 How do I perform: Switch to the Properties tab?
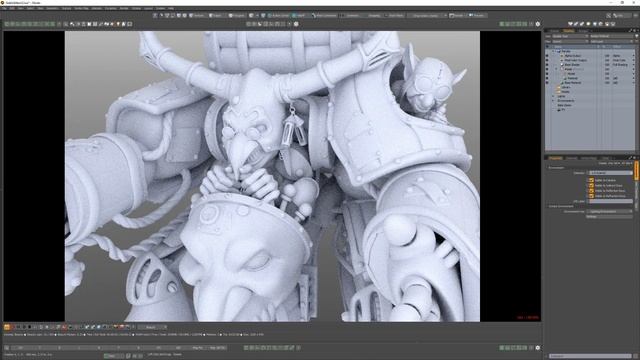[556, 158]
